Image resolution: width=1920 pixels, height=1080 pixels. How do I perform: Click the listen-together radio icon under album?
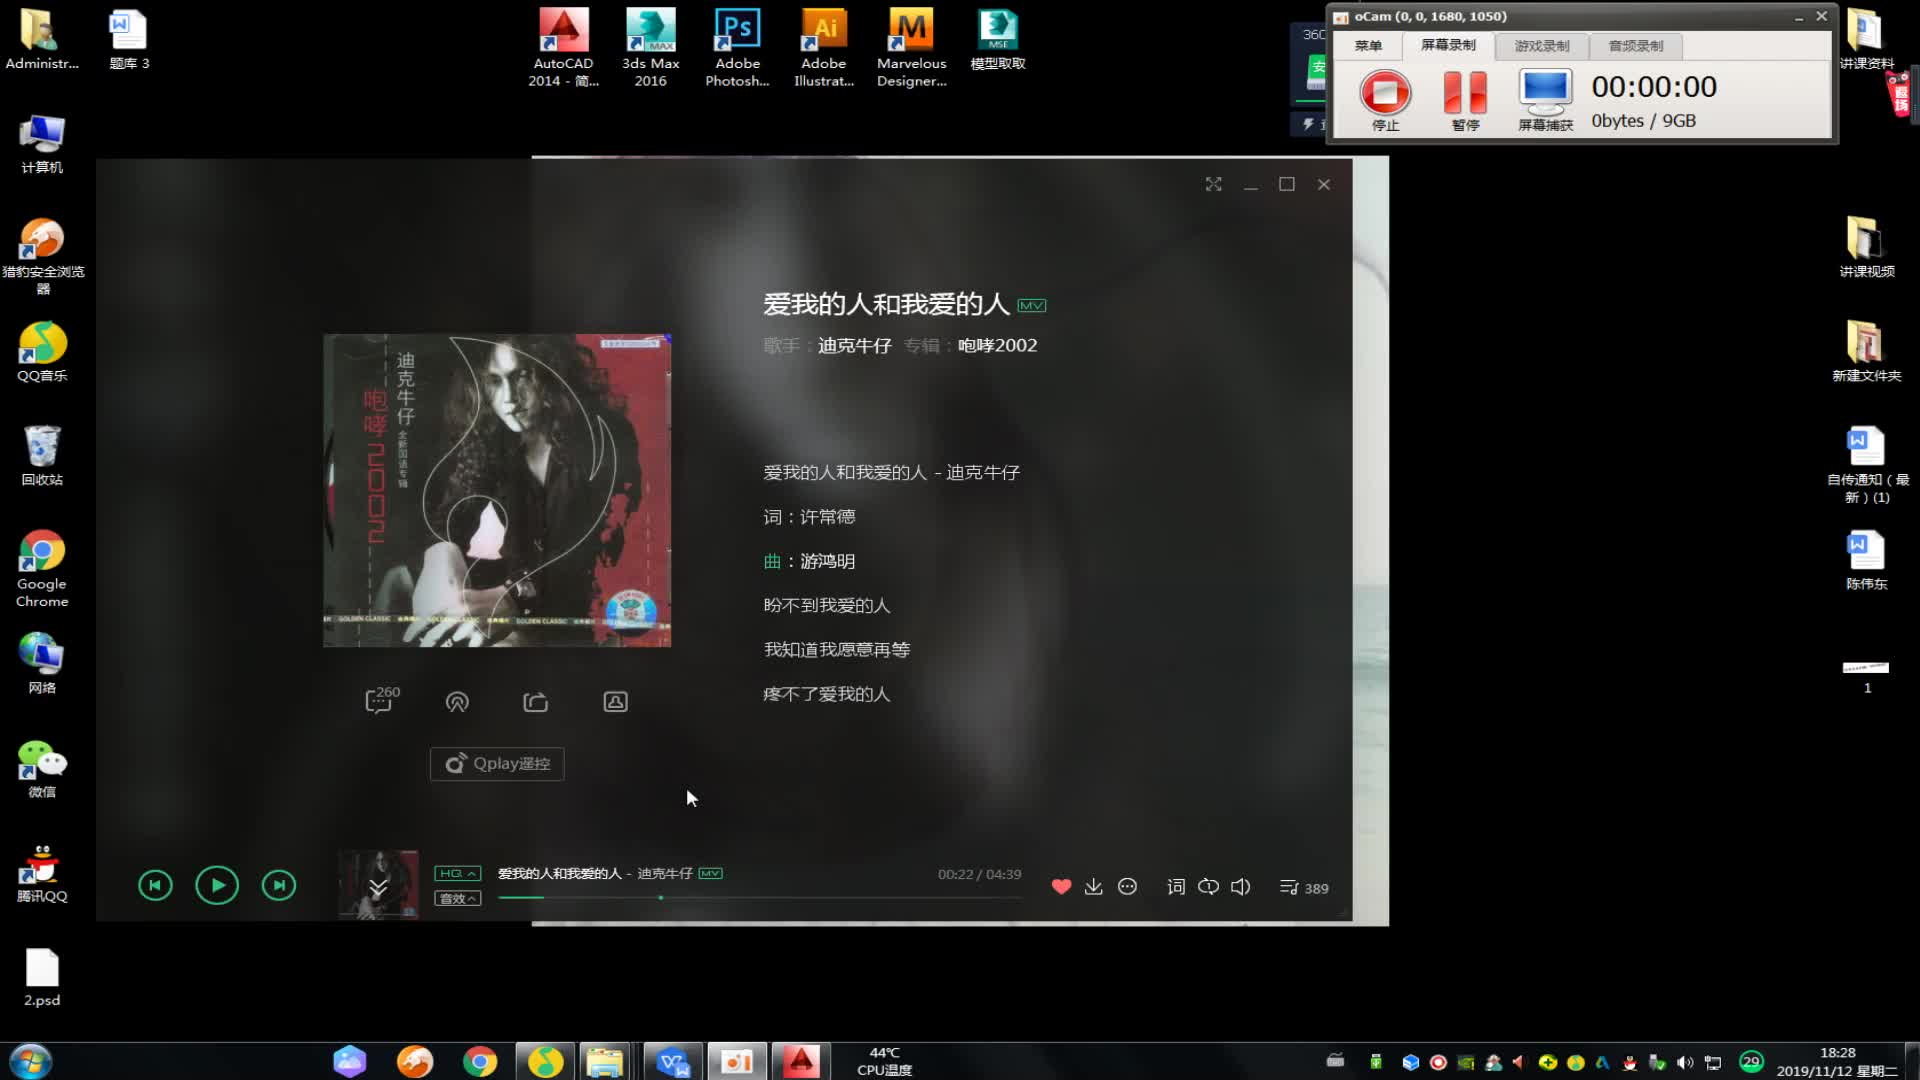tap(457, 702)
